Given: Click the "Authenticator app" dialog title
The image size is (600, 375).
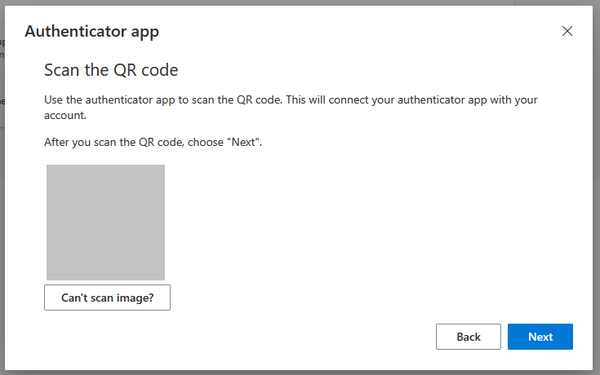Looking at the screenshot, I should [x=92, y=31].
